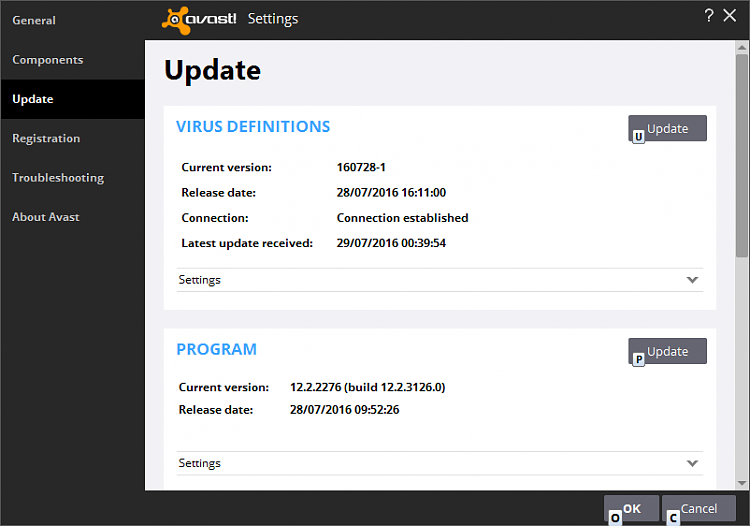Screen dimensions: 750x526
Task: Open the help question mark icon
Action: 709,16
